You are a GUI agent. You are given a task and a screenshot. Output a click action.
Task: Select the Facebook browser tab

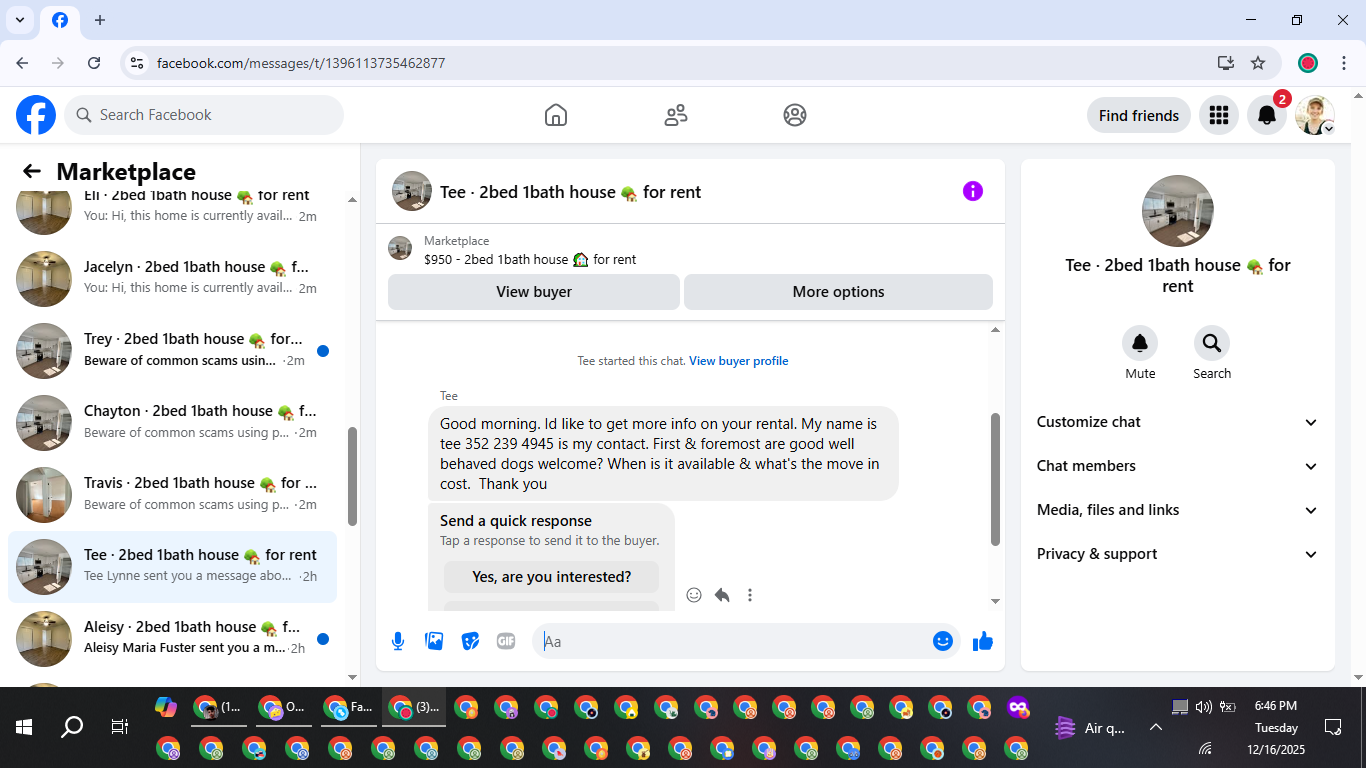click(60, 21)
